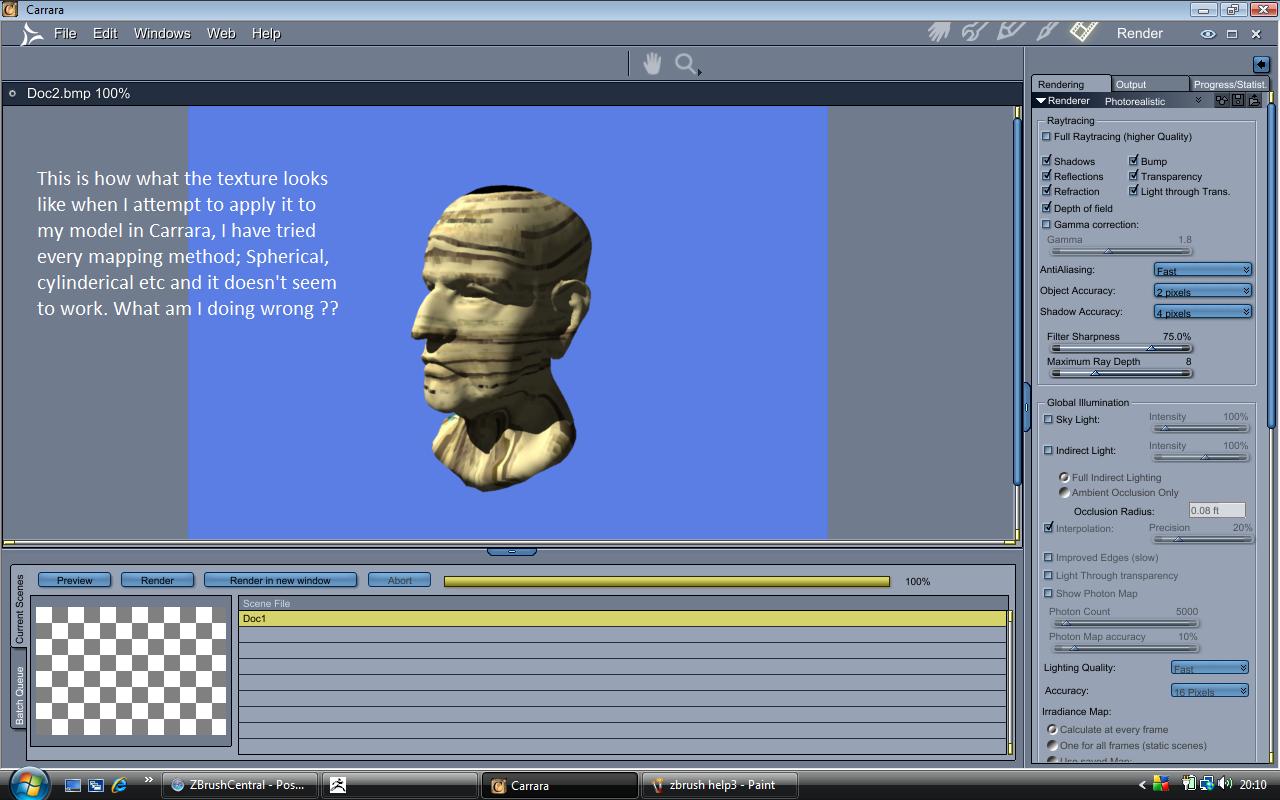Switch to zbrush help3 Paint taskbar window
The width and height of the screenshot is (1280, 800).
(720, 785)
